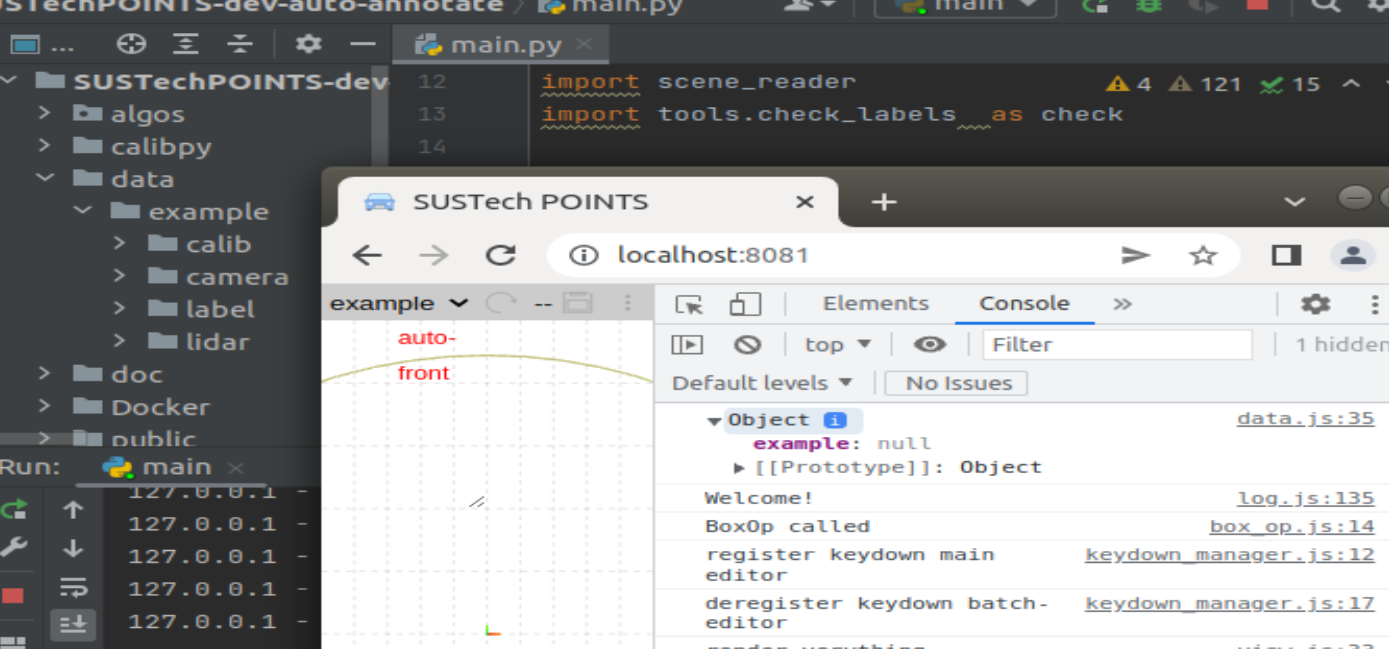Clear the console using the no-symbol icon

(x=747, y=344)
